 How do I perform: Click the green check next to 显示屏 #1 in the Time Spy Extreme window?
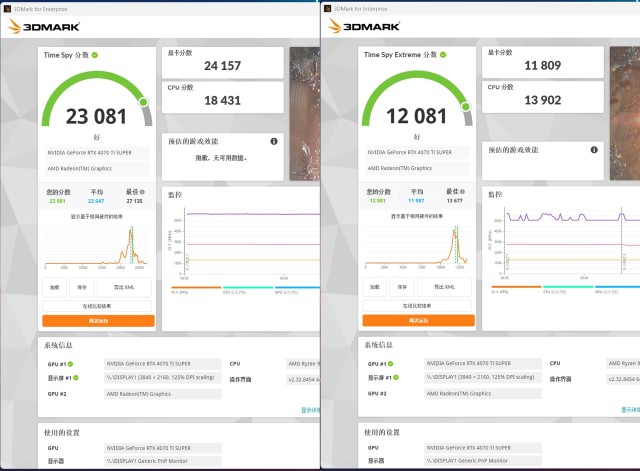pos(395,377)
